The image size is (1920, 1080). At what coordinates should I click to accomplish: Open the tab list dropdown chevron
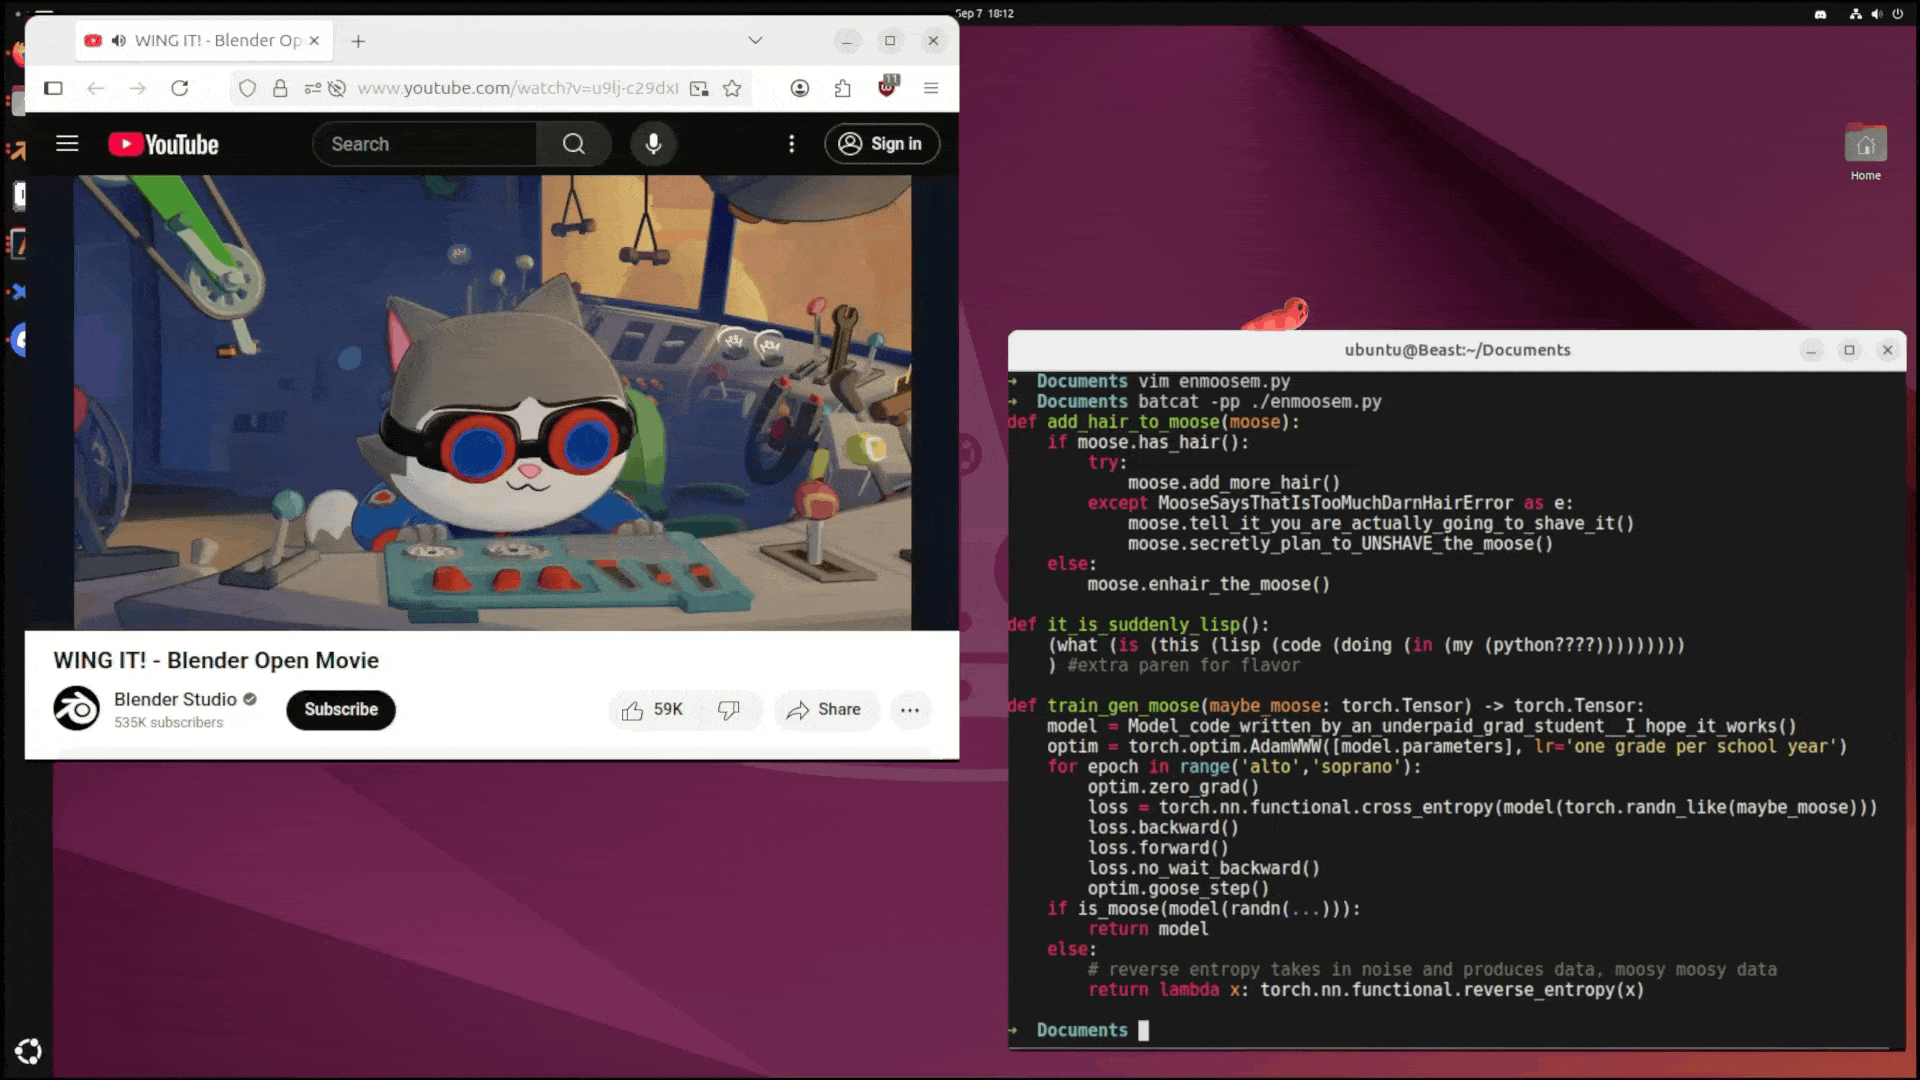click(x=754, y=40)
